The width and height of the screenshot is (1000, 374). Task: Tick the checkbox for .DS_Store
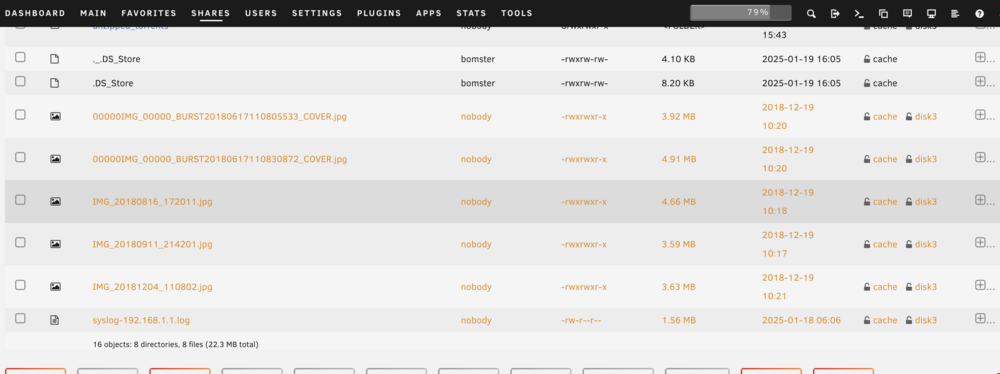[20, 81]
